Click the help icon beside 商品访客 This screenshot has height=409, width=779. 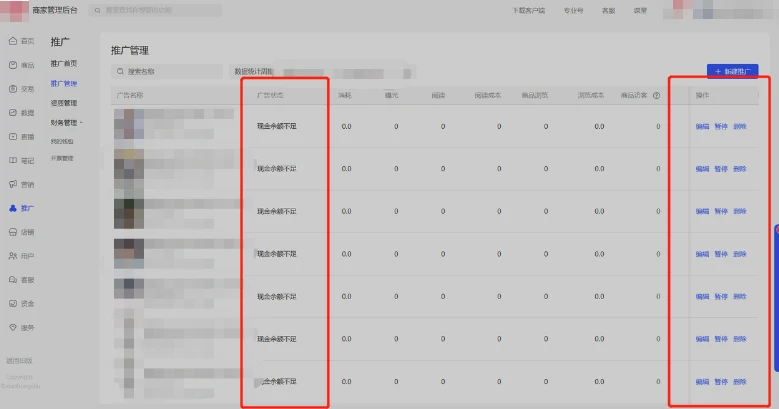pos(656,95)
